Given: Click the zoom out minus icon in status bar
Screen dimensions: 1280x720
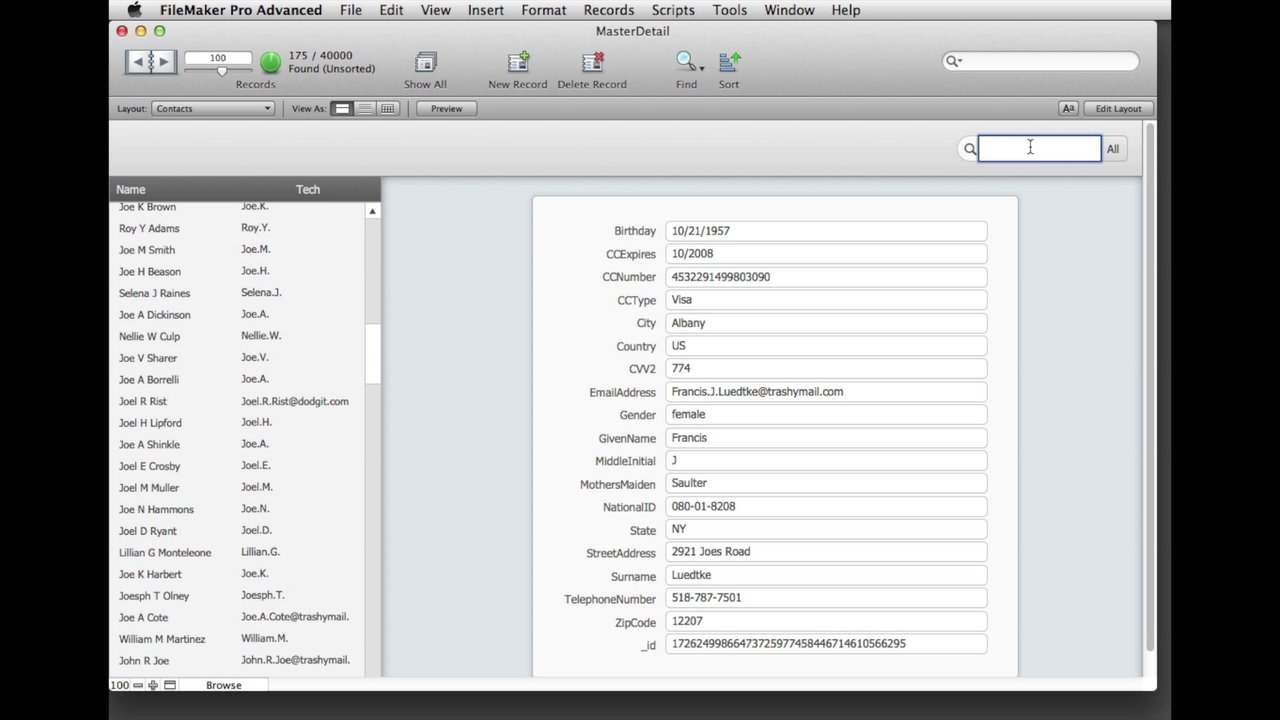Looking at the screenshot, I should click(x=138, y=685).
